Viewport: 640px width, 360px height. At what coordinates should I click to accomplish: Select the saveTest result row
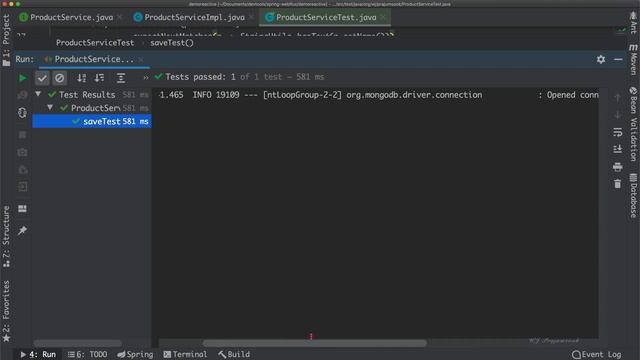pos(92,121)
